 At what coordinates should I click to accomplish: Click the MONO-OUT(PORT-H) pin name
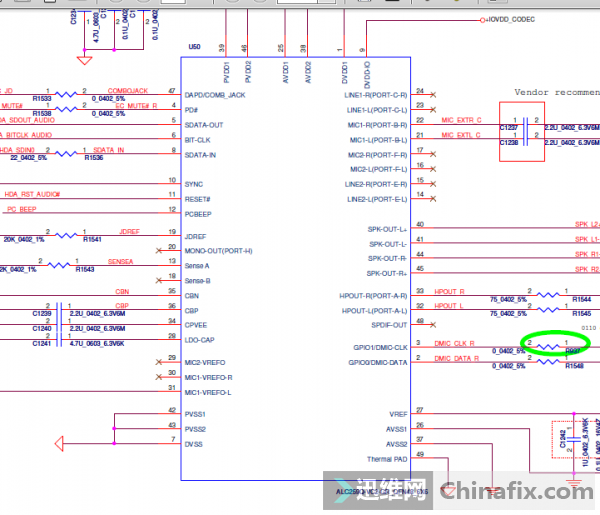click(218, 251)
